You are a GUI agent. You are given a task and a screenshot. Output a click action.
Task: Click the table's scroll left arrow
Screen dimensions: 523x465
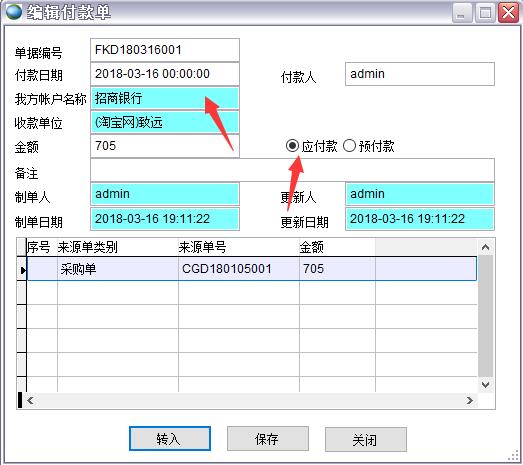[30, 400]
